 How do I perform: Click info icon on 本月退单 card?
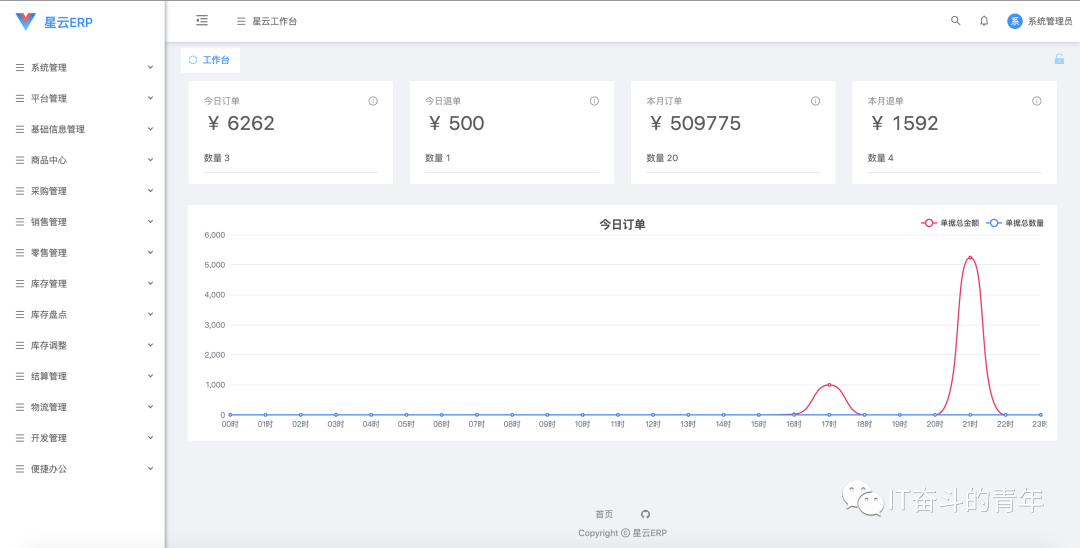(1037, 101)
